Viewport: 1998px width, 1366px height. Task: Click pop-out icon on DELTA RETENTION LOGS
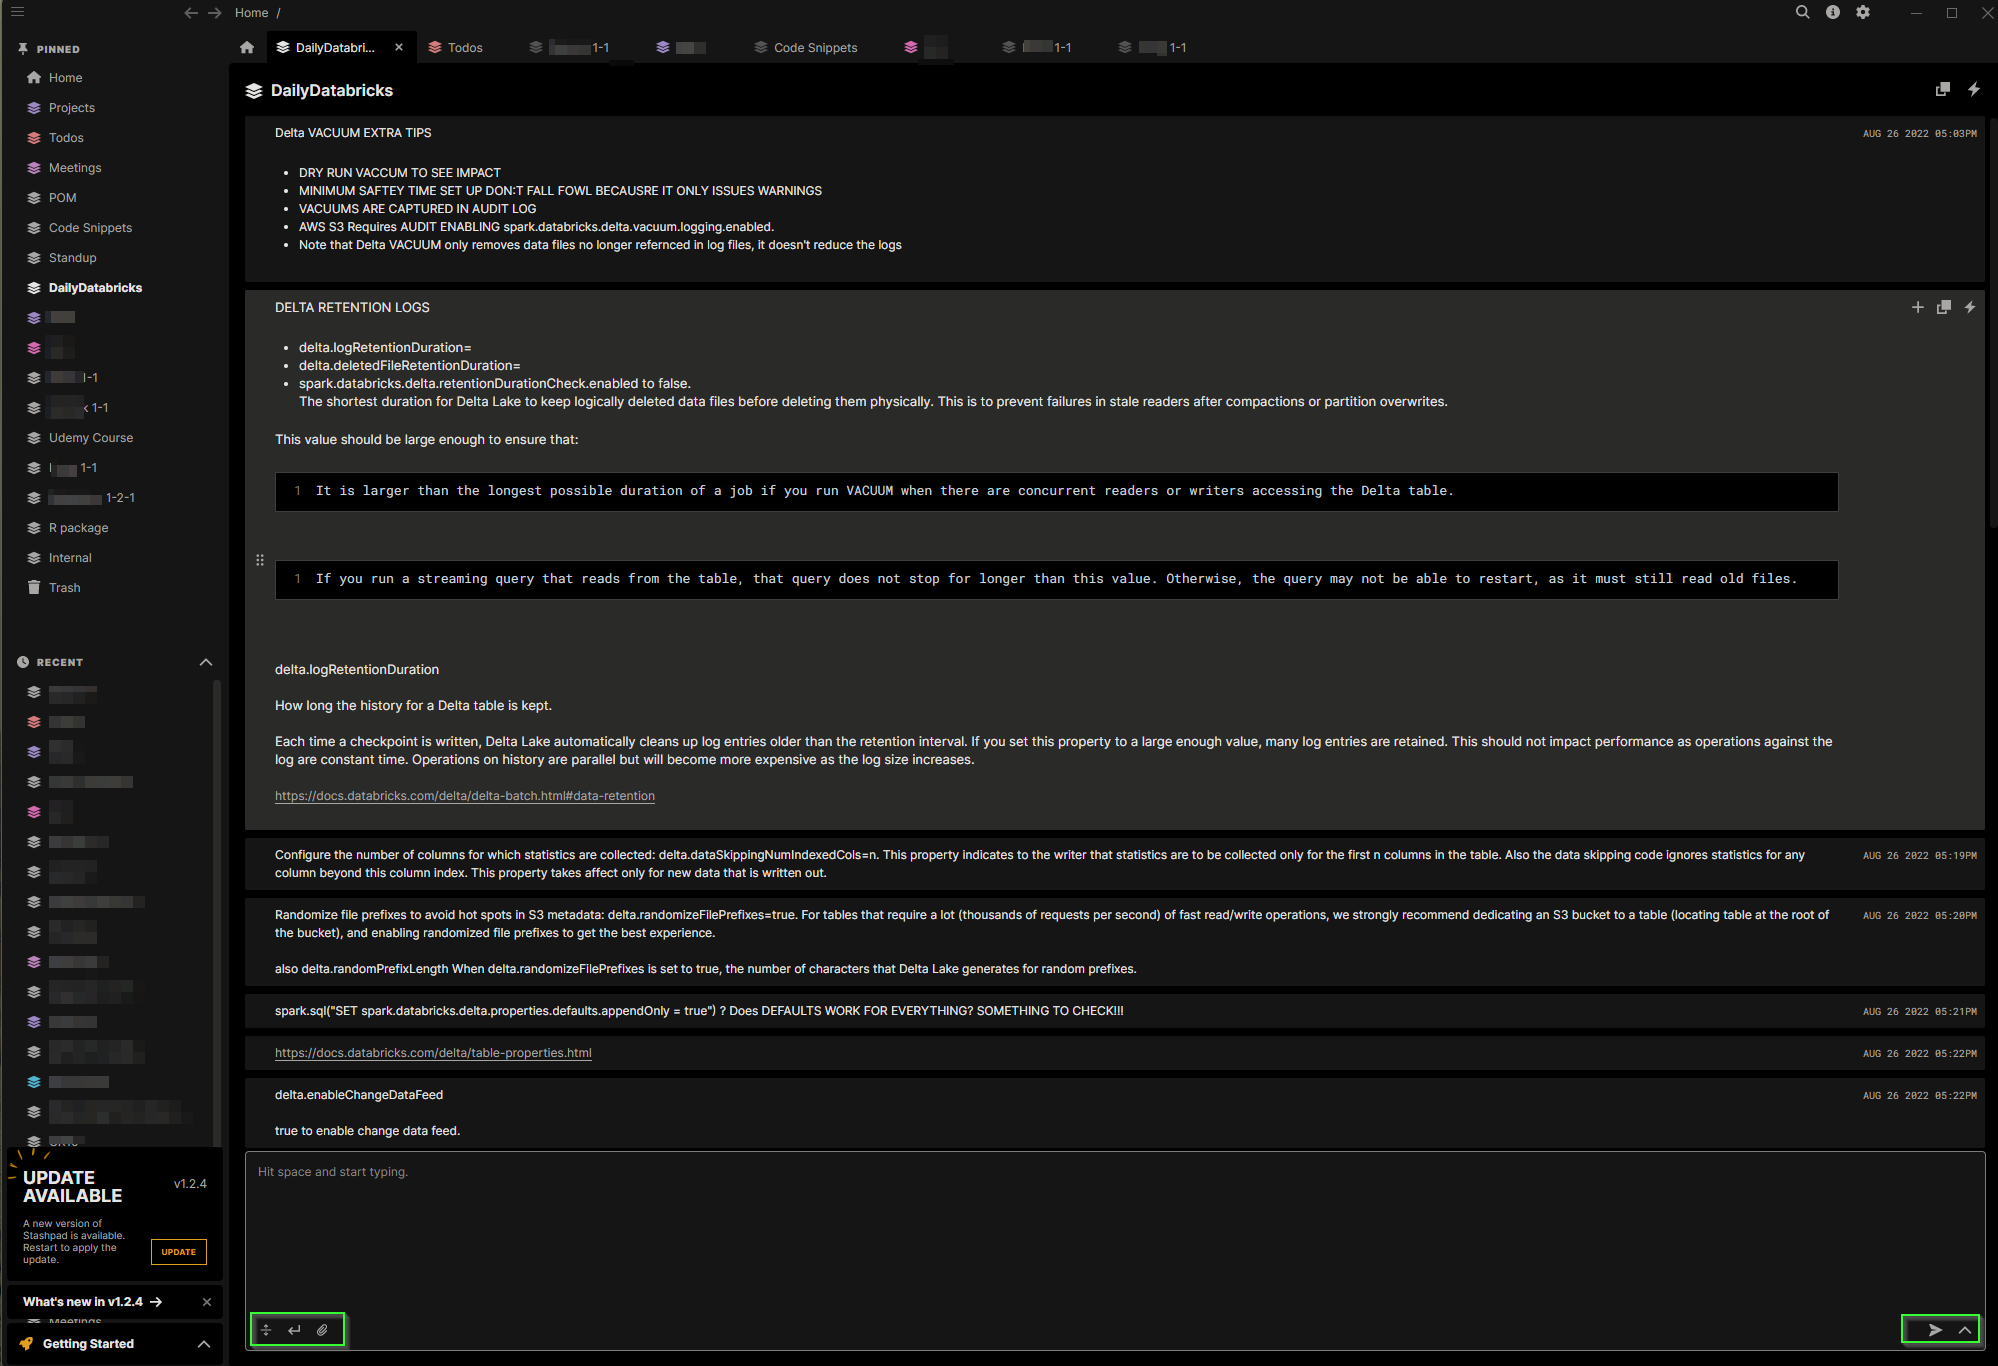(x=1944, y=307)
